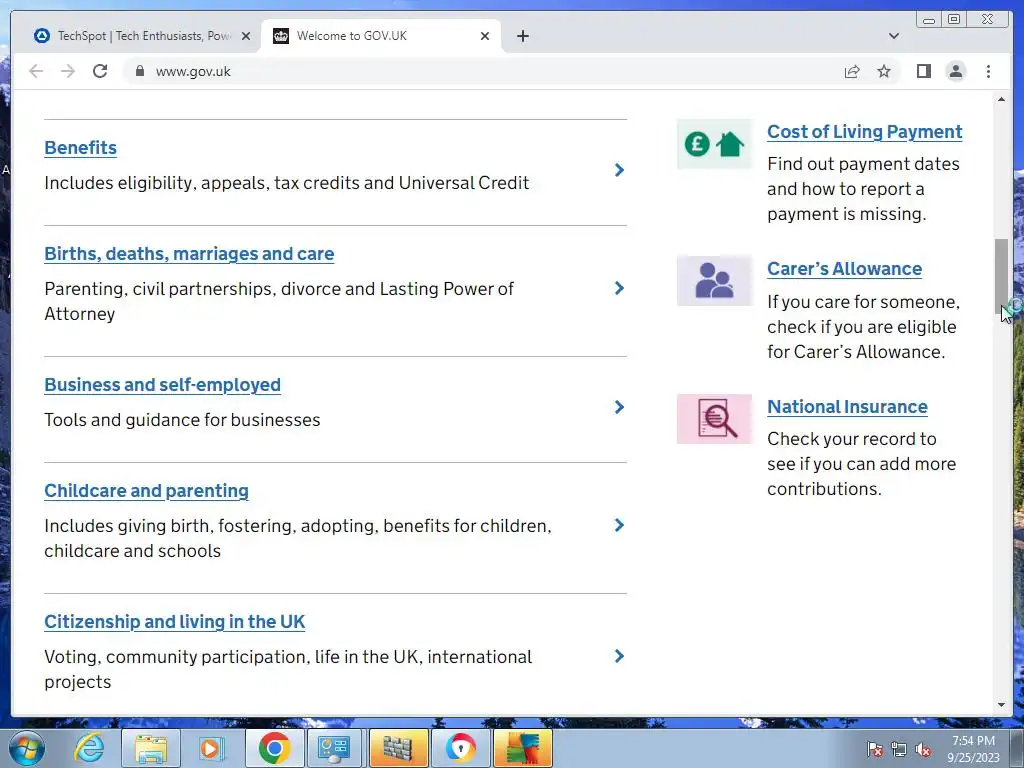Click the National Insurance magnifier image

[x=714, y=419]
